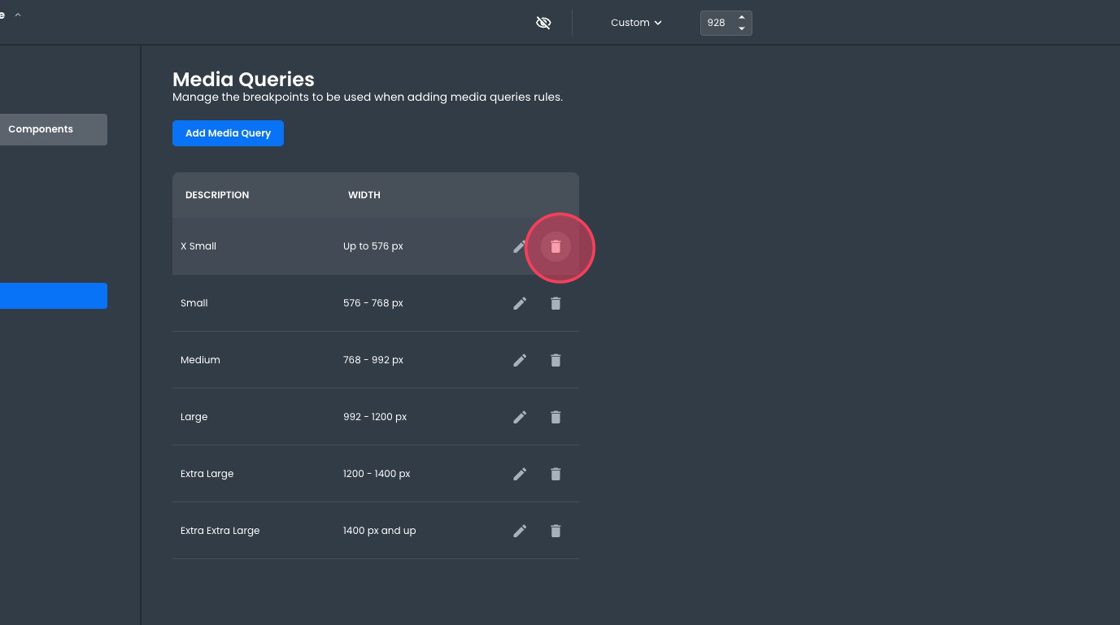Delete the X Small media query
Screen dimensions: 1120x625
point(556,246)
